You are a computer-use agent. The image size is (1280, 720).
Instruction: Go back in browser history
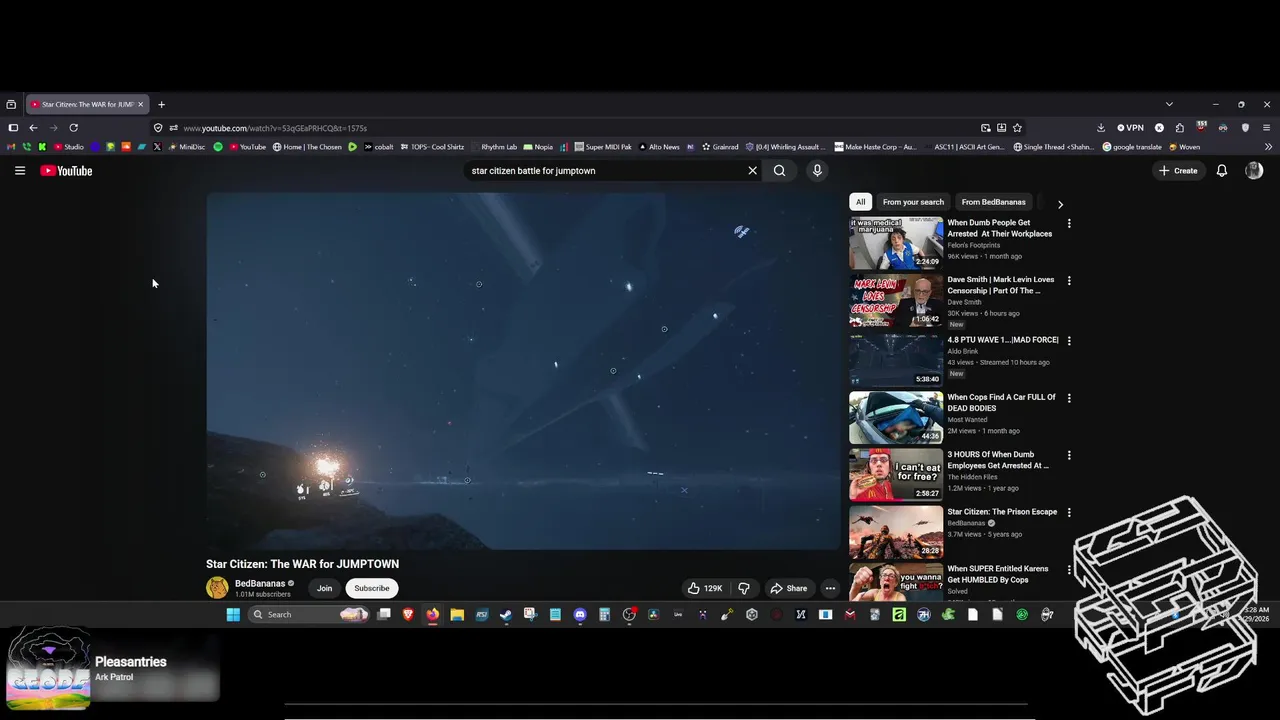click(33, 128)
